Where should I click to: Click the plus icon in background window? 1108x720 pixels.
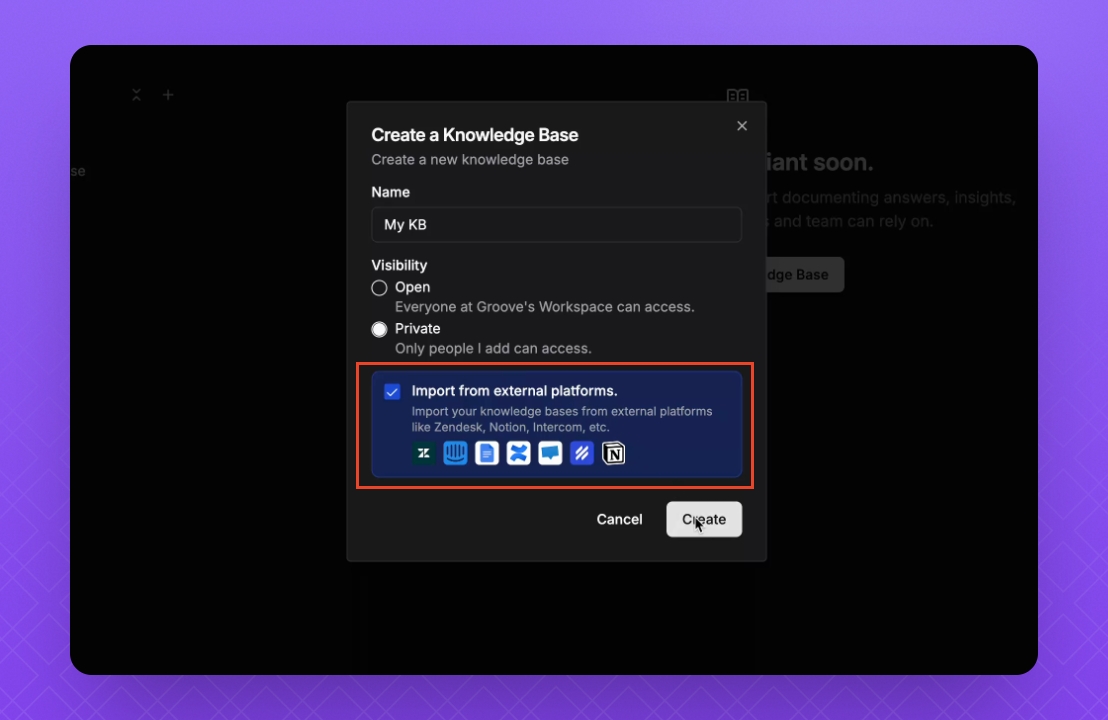(167, 95)
